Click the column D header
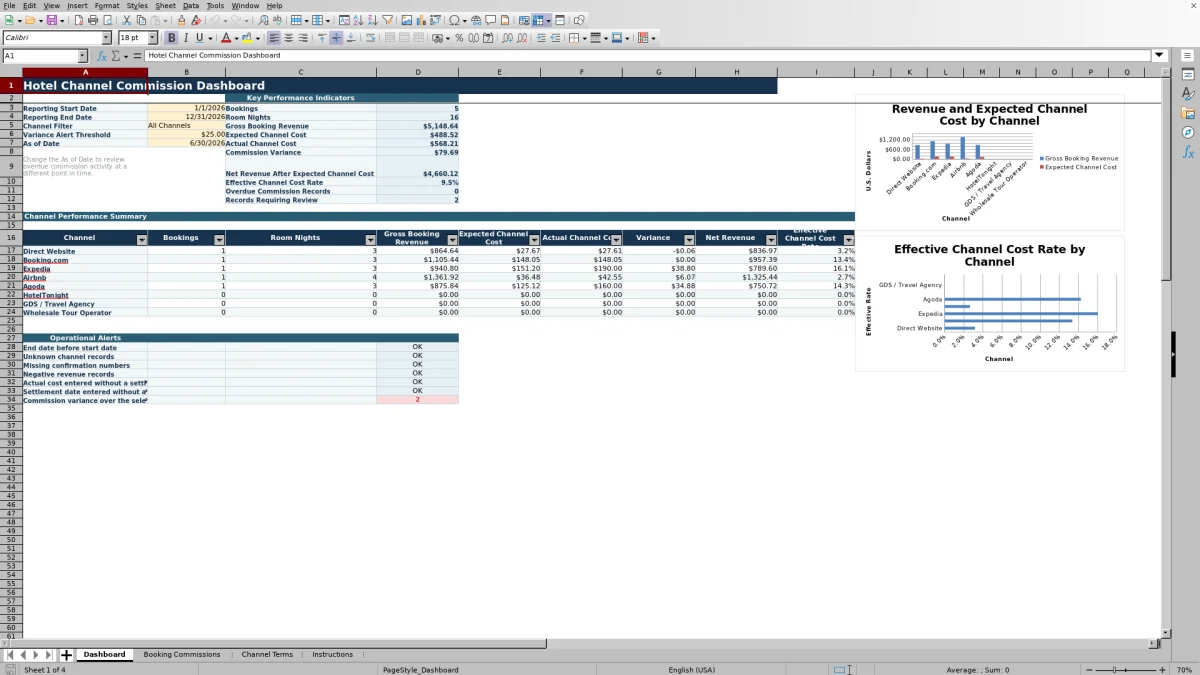The width and height of the screenshot is (1200, 675). [417, 72]
